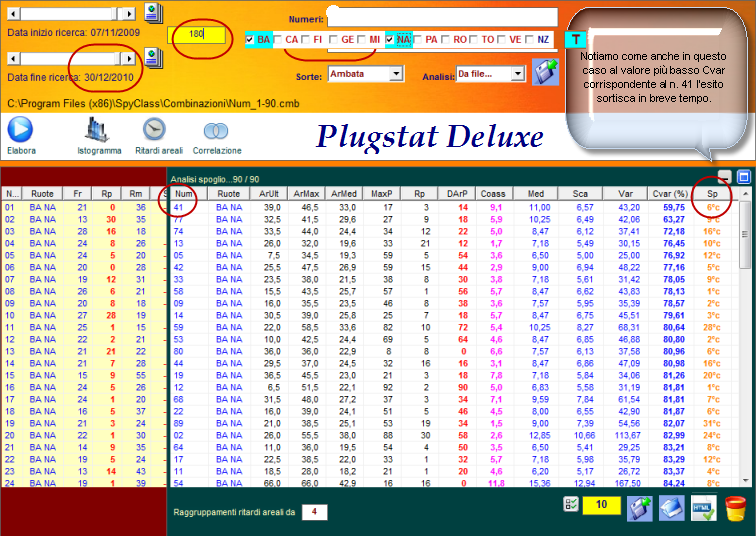Click calendar icon beside Data inizio ricerca
This screenshot has width=756, height=536.
coord(153,13)
